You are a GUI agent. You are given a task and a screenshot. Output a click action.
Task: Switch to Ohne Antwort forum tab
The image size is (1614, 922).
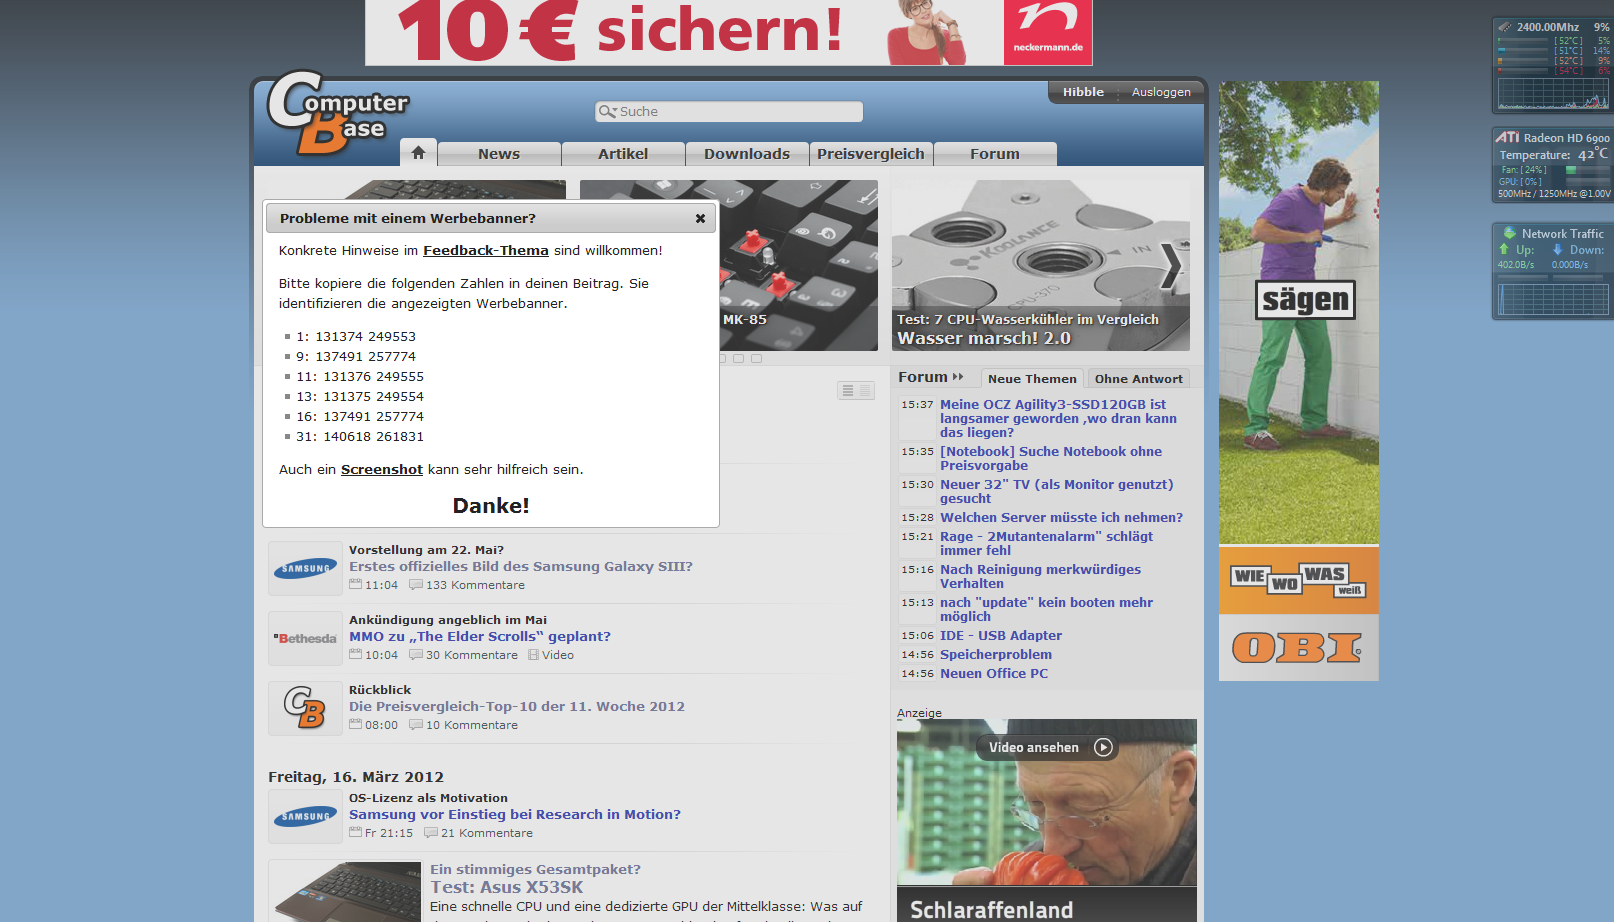[x=1138, y=379]
